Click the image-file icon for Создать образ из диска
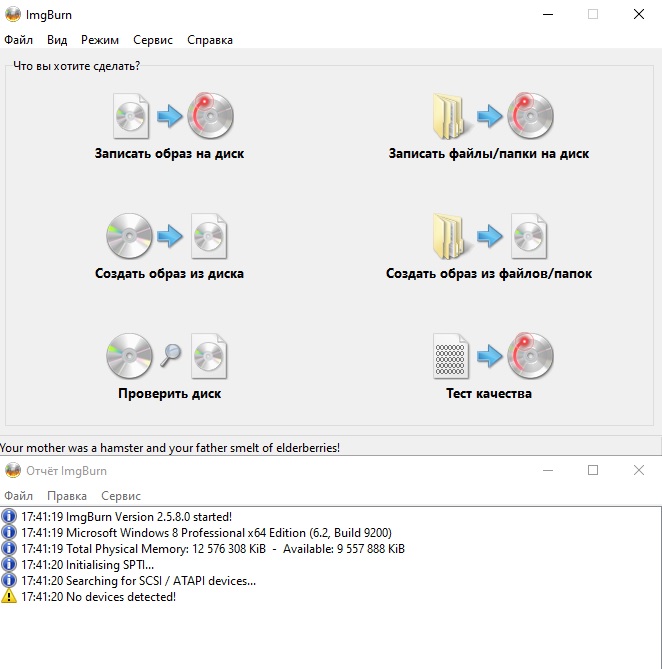 209,236
